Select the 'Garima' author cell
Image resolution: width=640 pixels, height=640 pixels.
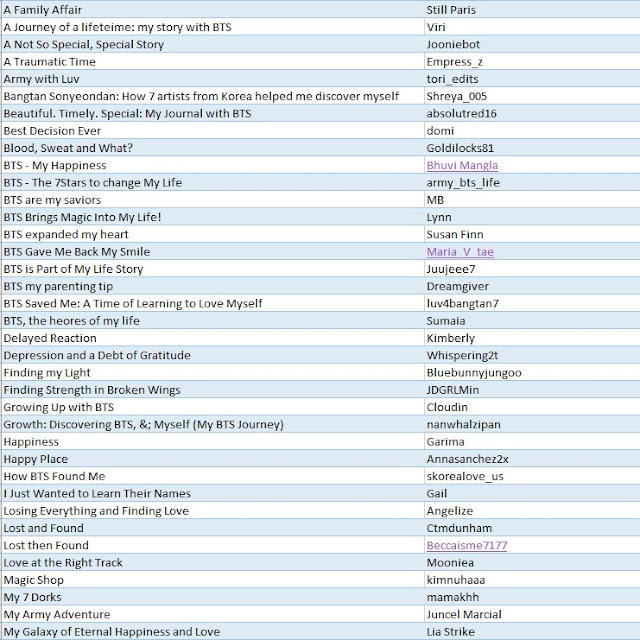click(x=532, y=442)
